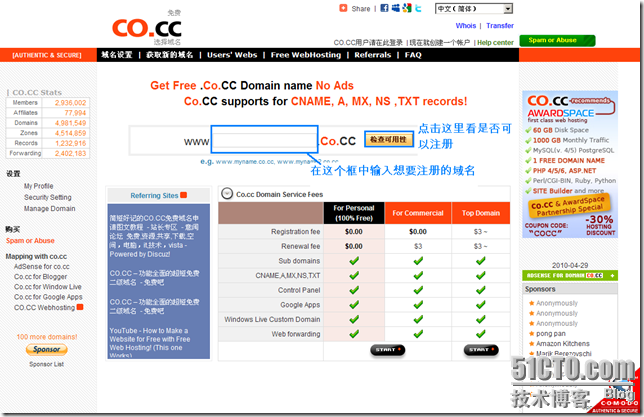
Task: Click the Adsense for Domain CO.CC green banner
Action: 570,275
